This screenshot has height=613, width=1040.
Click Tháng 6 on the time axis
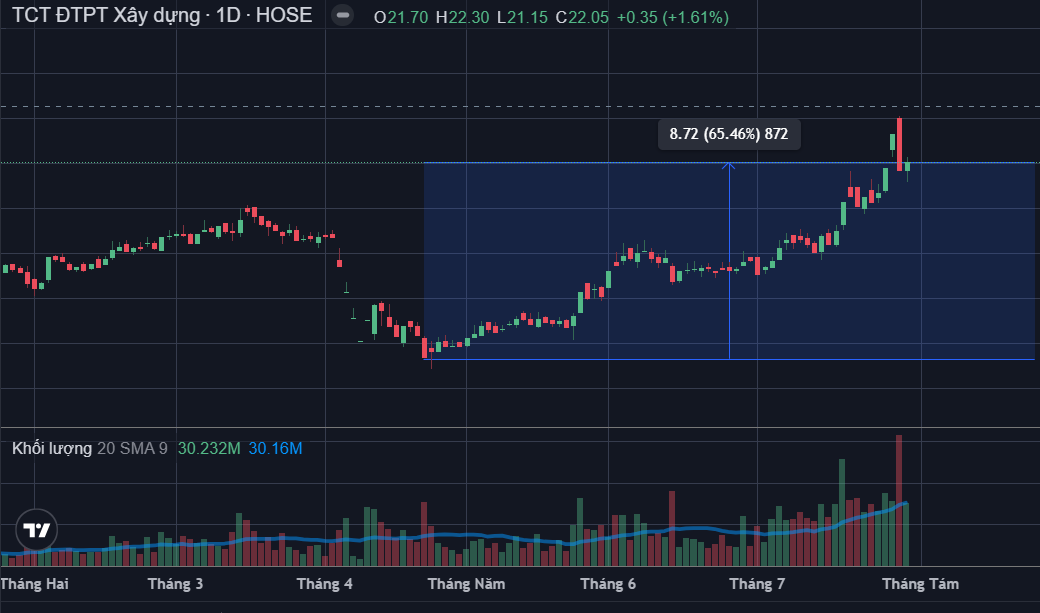pos(608,583)
